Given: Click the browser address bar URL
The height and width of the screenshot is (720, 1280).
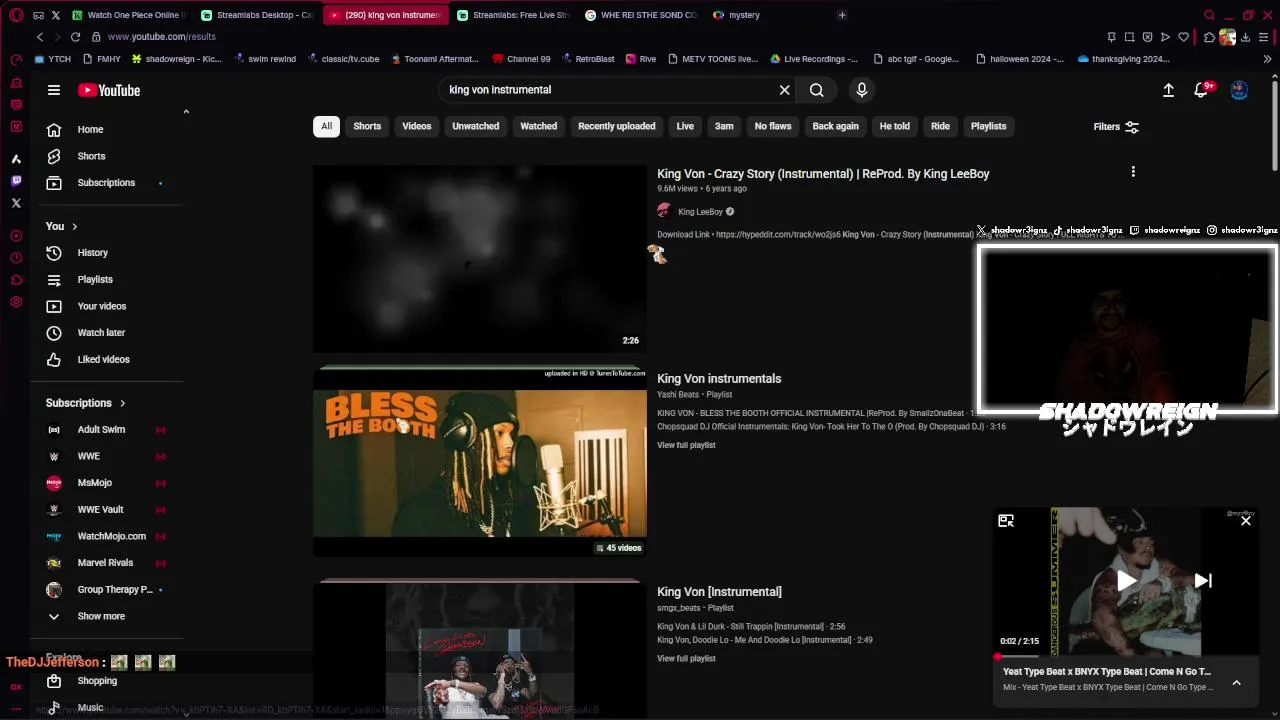Looking at the screenshot, I should pos(161,37).
